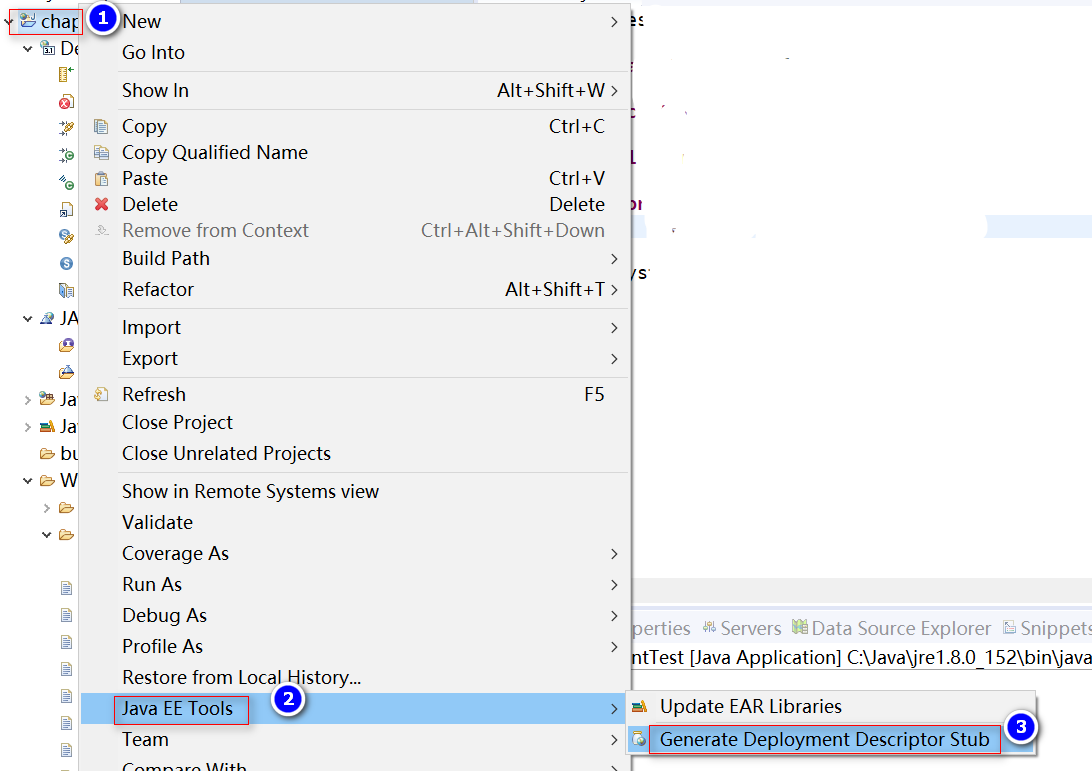The width and height of the screenshot is (1092, 771).
Task: Click the Generate Deployment Descriptor Stub icon
Action: coord(639,739)
